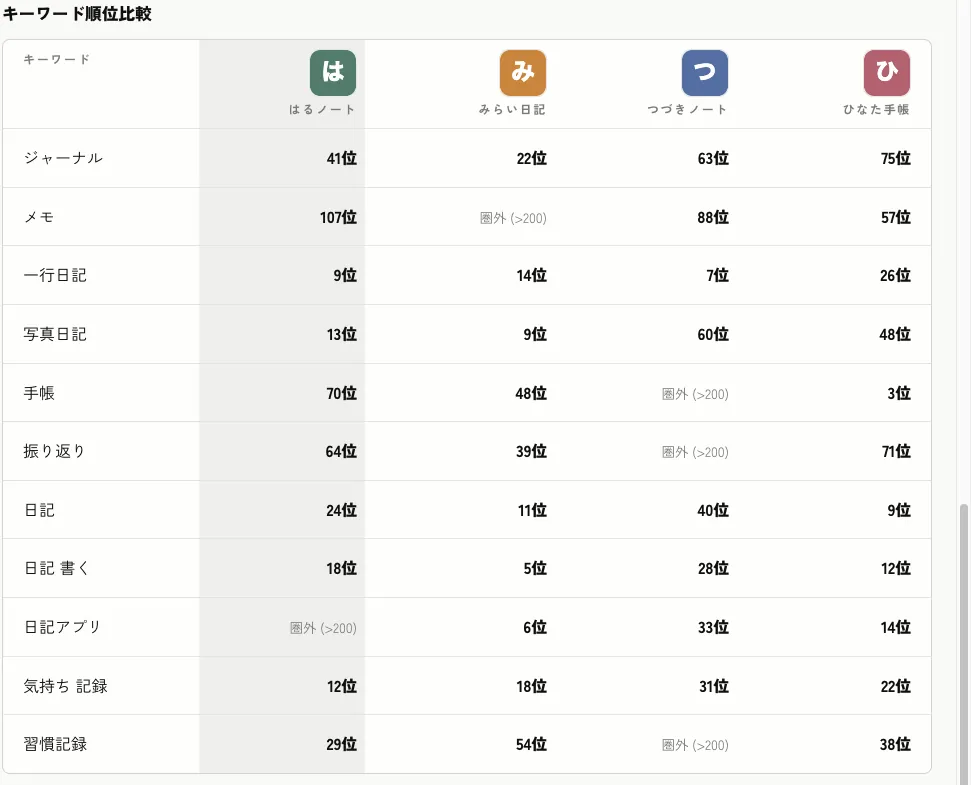Click the 圏外 (>200) cell in メモ row
Screen dimensions: 971x785
(x=513, y=218)
